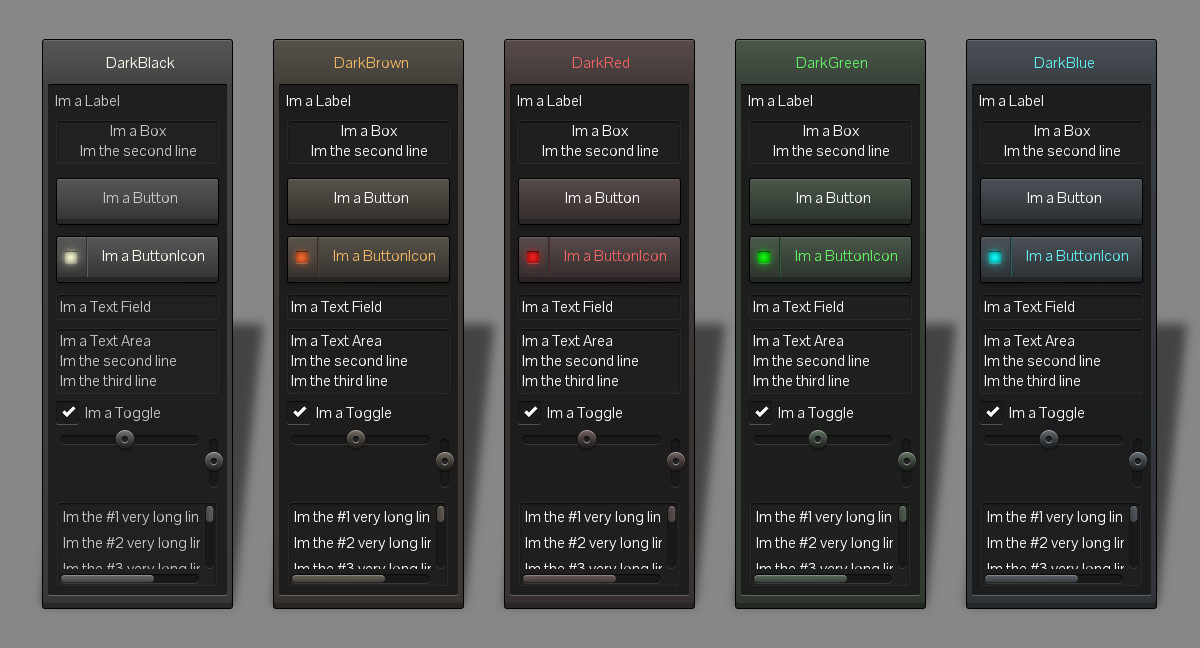This screenshot has height=648, width=1200.
Task: Toggle the checkbox in the DarkBrown panel
Action: 299,412
